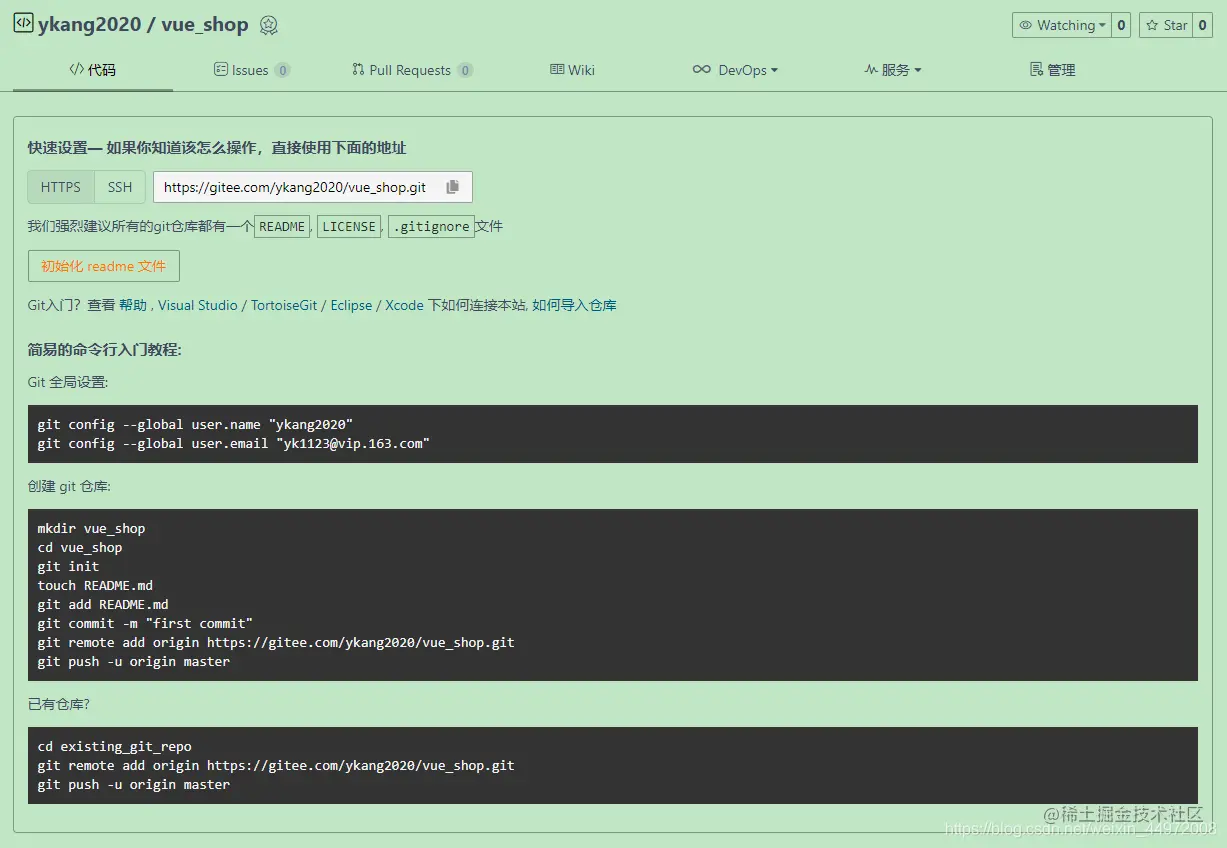Open the Watching dropdown
This screenshot has height=848, width=1227.
[x=1061, y=25]
